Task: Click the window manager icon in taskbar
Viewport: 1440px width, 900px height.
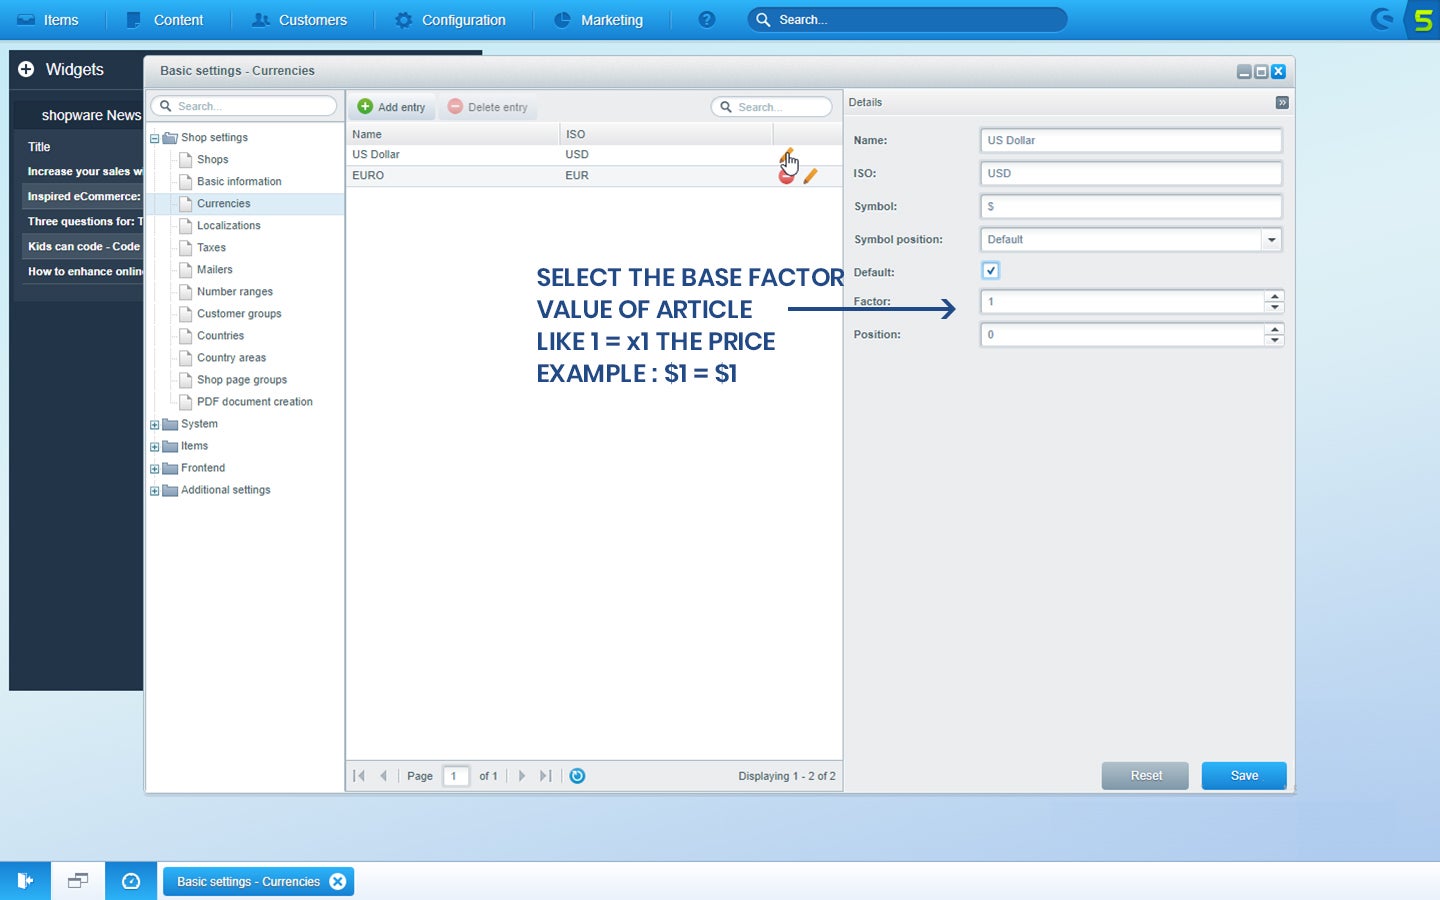Action: pos(78,881)
